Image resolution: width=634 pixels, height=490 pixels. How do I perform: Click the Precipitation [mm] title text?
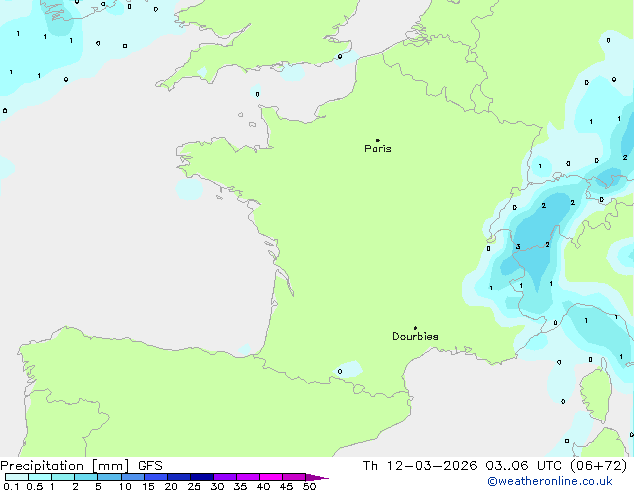[65, 466]
